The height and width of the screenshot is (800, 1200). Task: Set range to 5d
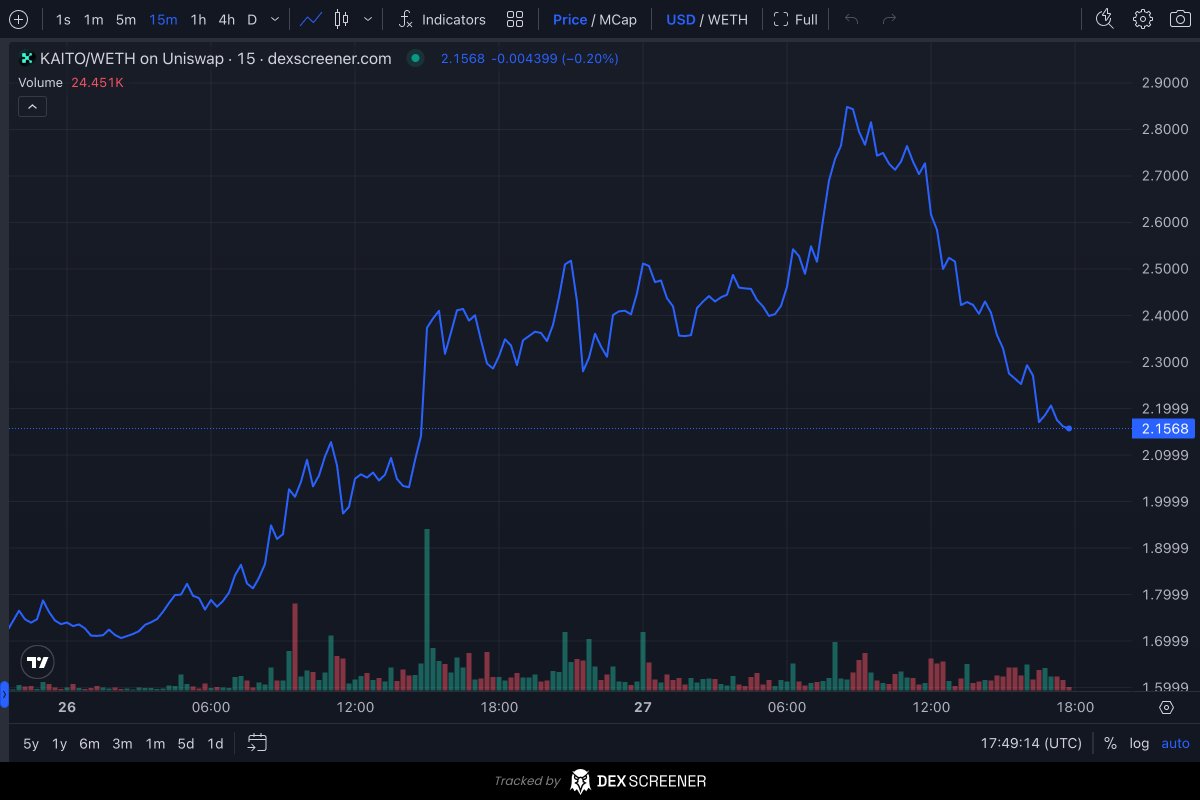pyautogui.click(x=186, y=743)
